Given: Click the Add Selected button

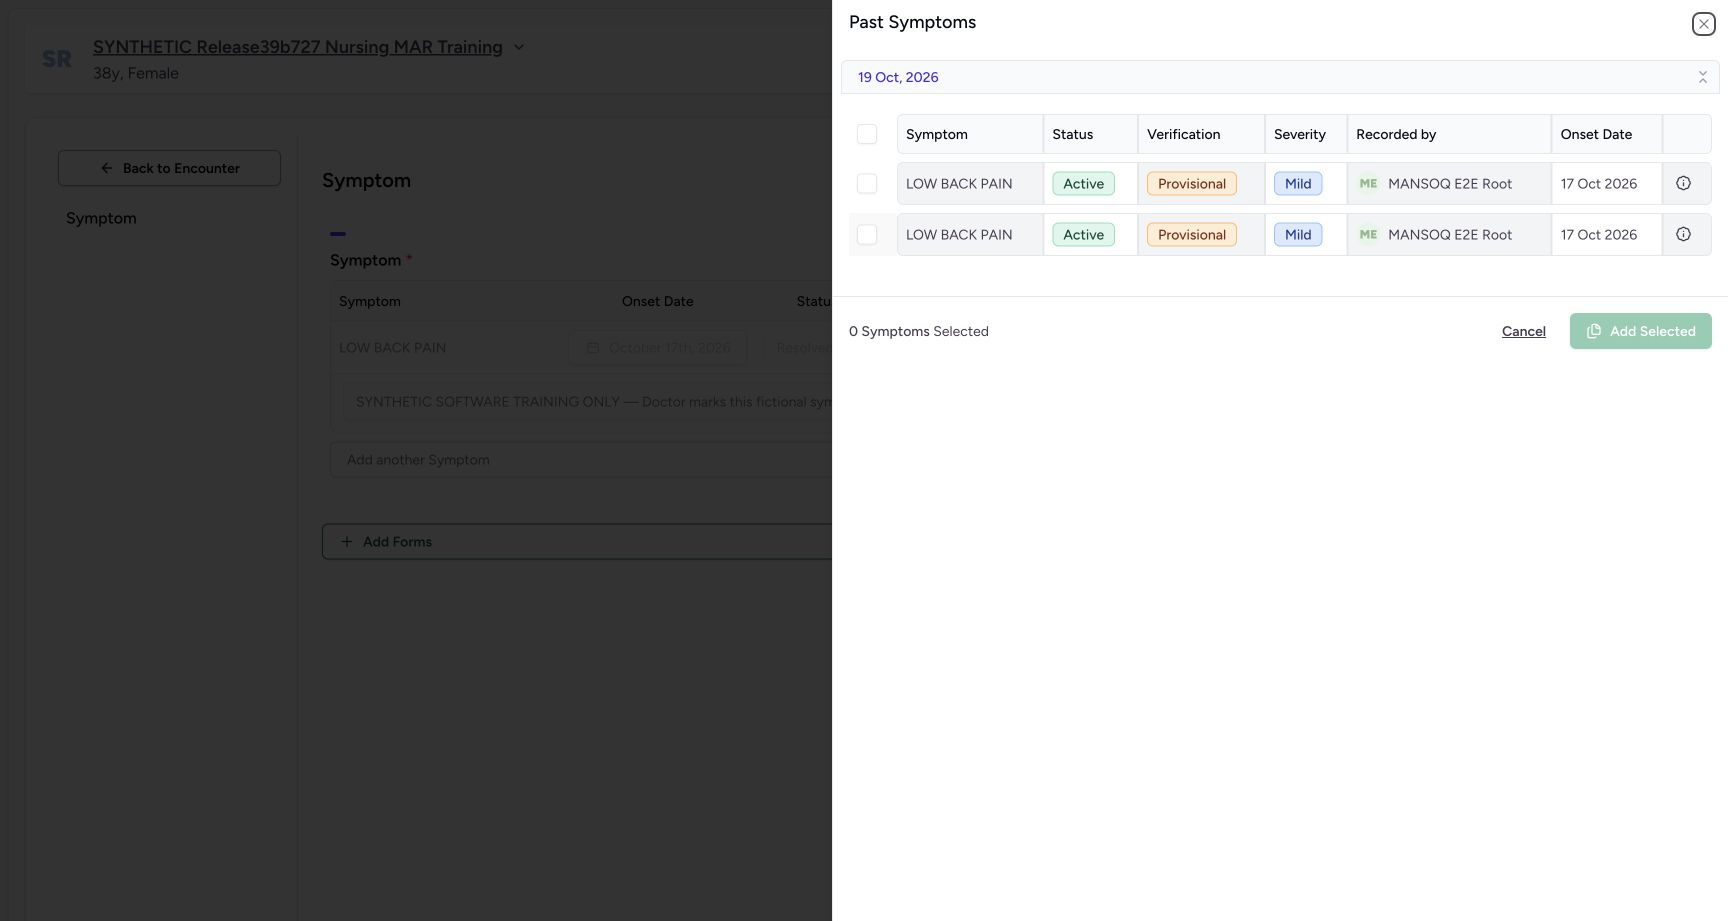Looking at the screenshot, I should 1640,331.
